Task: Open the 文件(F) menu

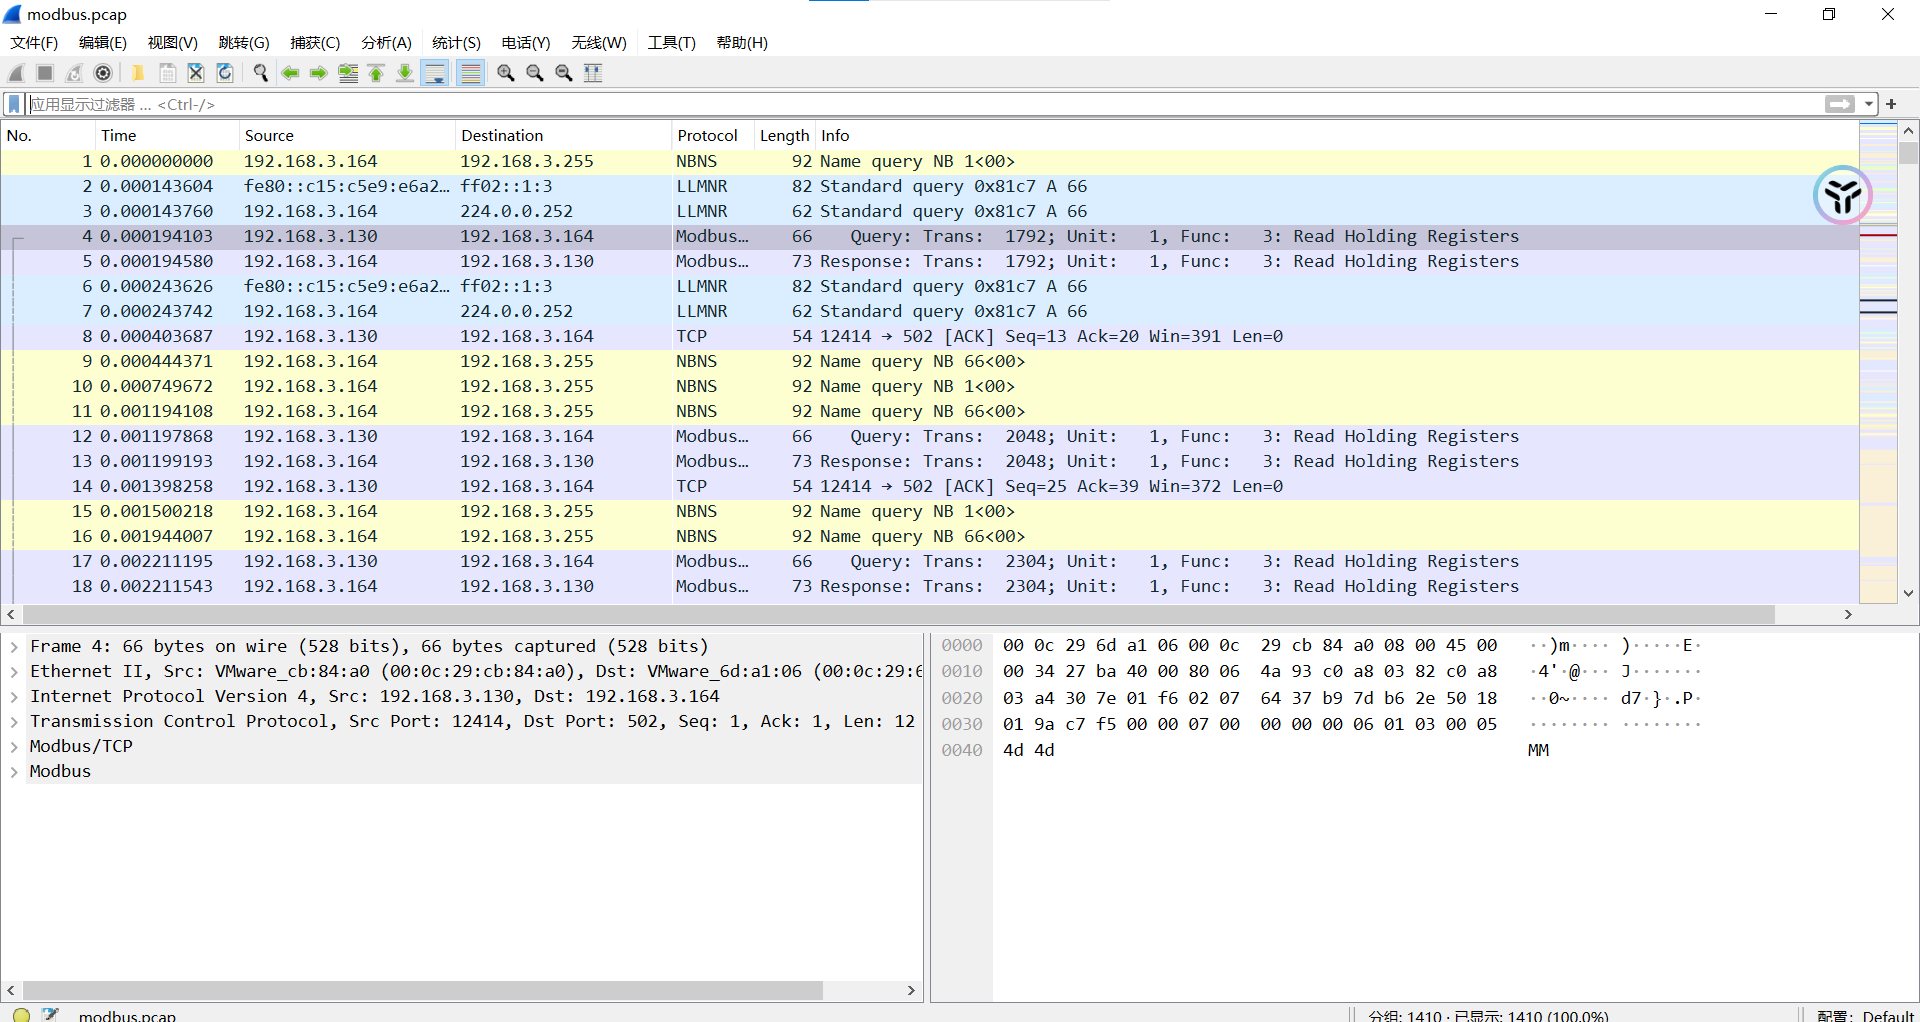Action: click(x=34, y=43)
